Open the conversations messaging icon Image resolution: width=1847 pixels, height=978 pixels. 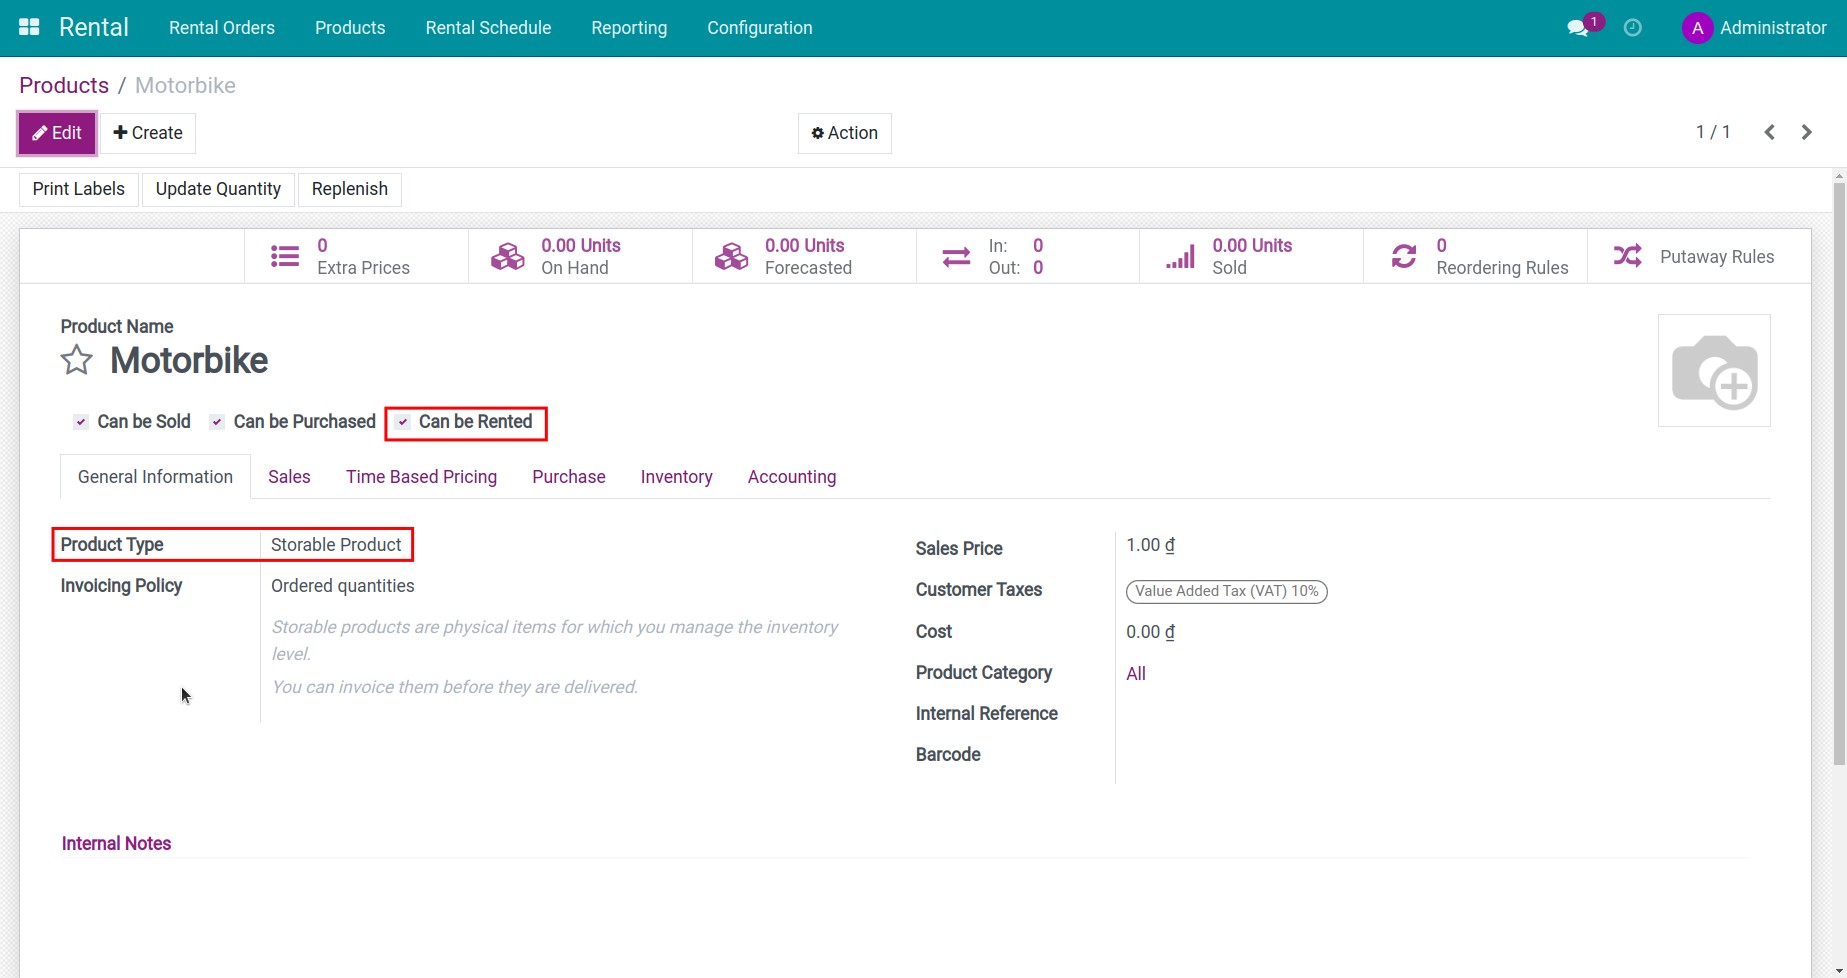pyautogui.click(x=1578, y=27)
